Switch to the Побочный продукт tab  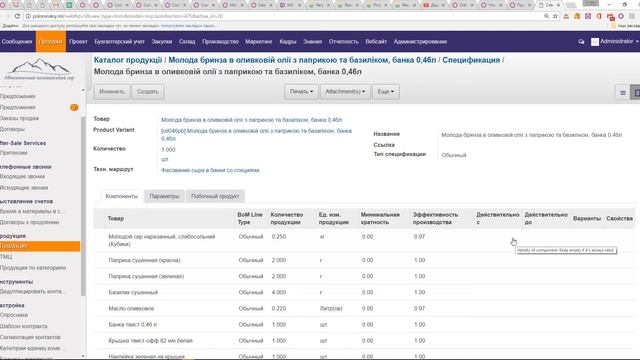tap(215, 196)
